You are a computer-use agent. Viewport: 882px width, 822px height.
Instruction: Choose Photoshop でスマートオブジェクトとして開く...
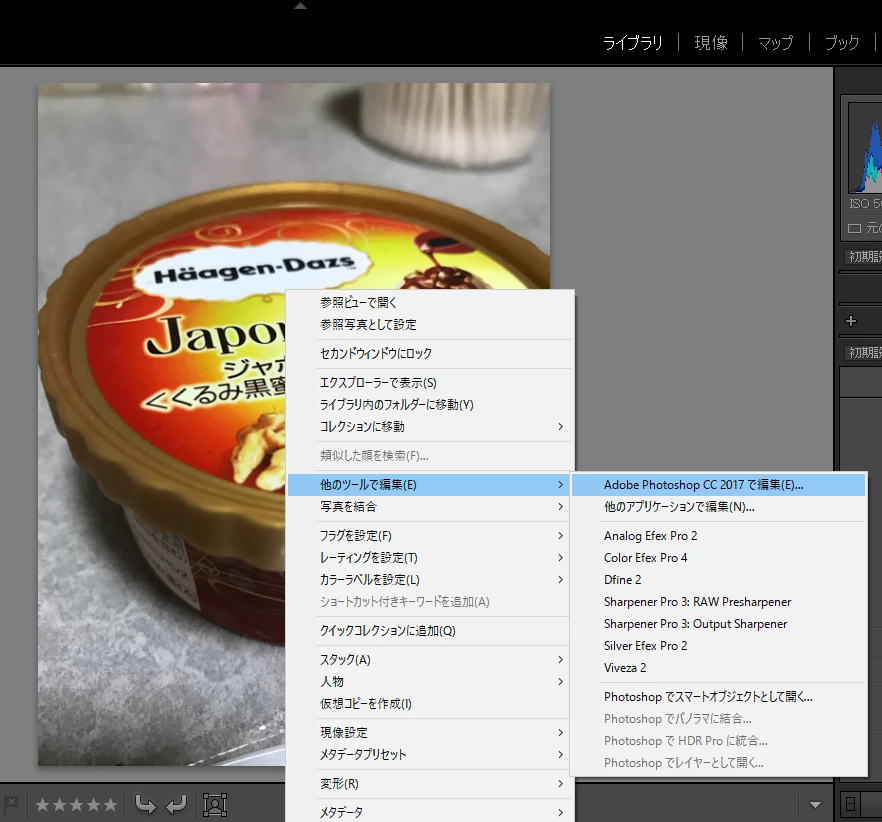tap(718, 697)
